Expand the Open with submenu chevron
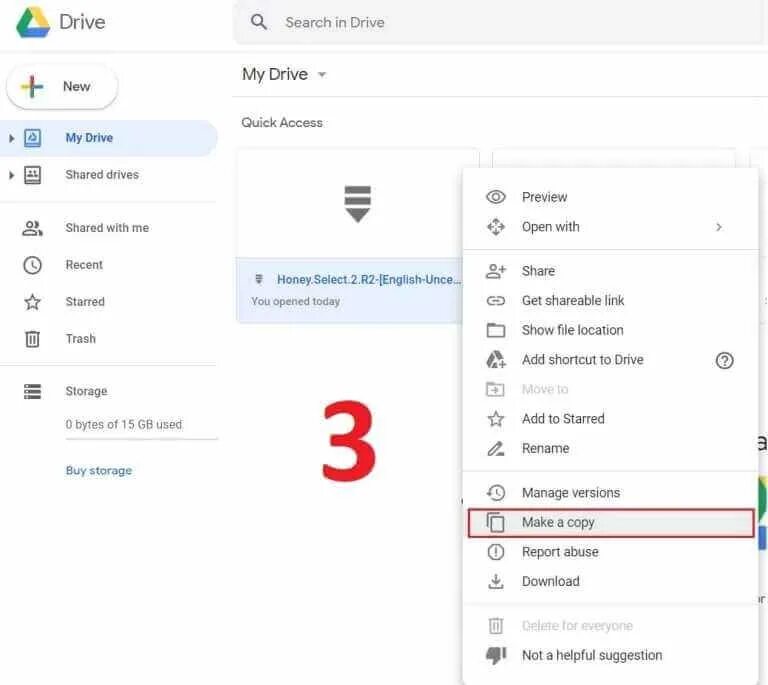 [x=719, y=227]
